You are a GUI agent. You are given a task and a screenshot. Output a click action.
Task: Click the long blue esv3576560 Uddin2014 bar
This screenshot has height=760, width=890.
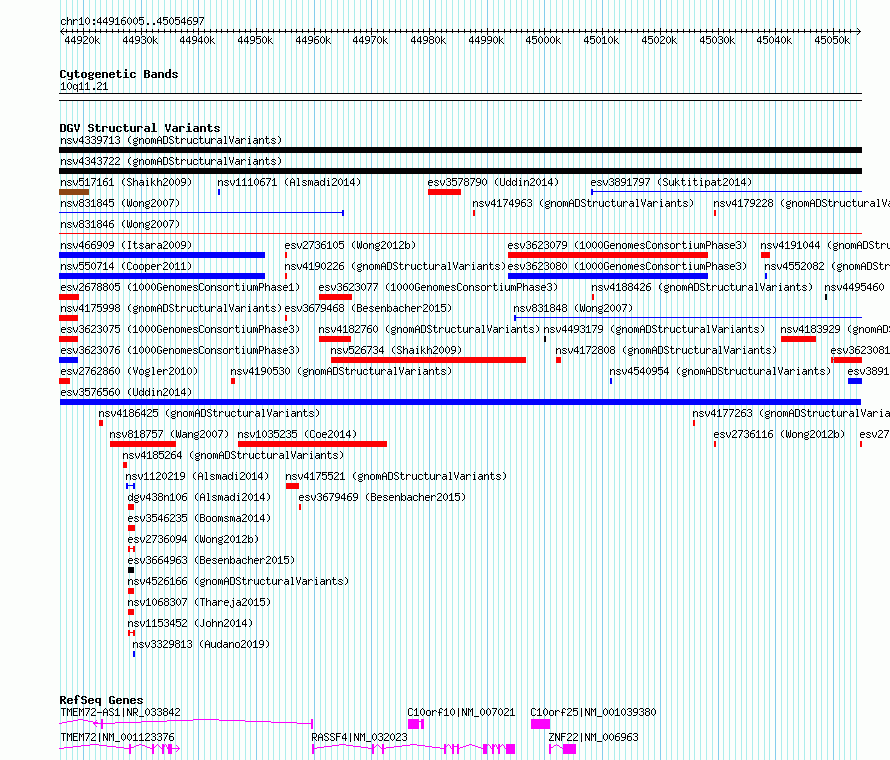click(x=461, y=402)
